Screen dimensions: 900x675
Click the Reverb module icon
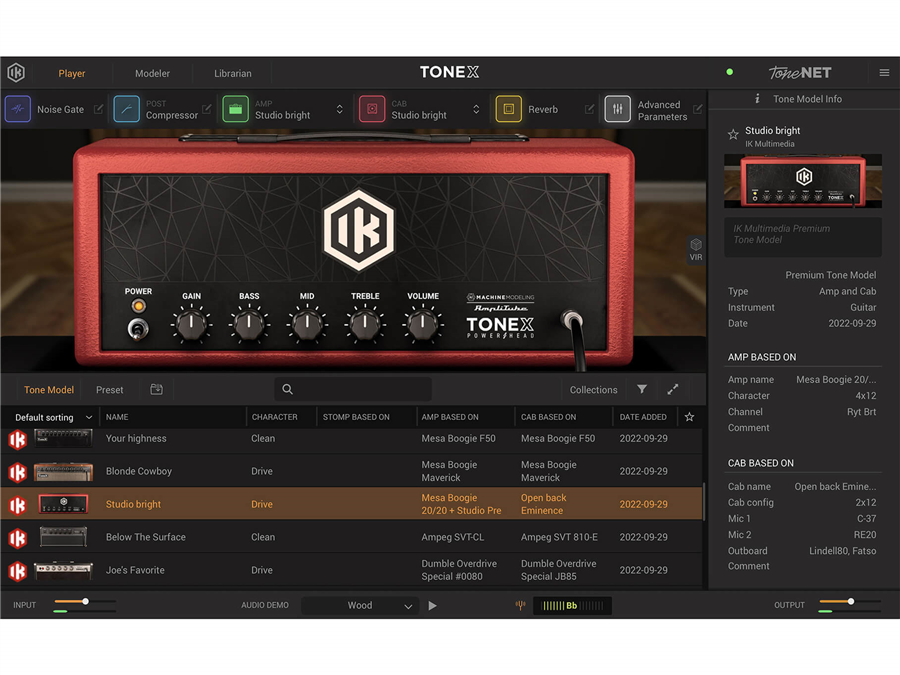[508, 109]
